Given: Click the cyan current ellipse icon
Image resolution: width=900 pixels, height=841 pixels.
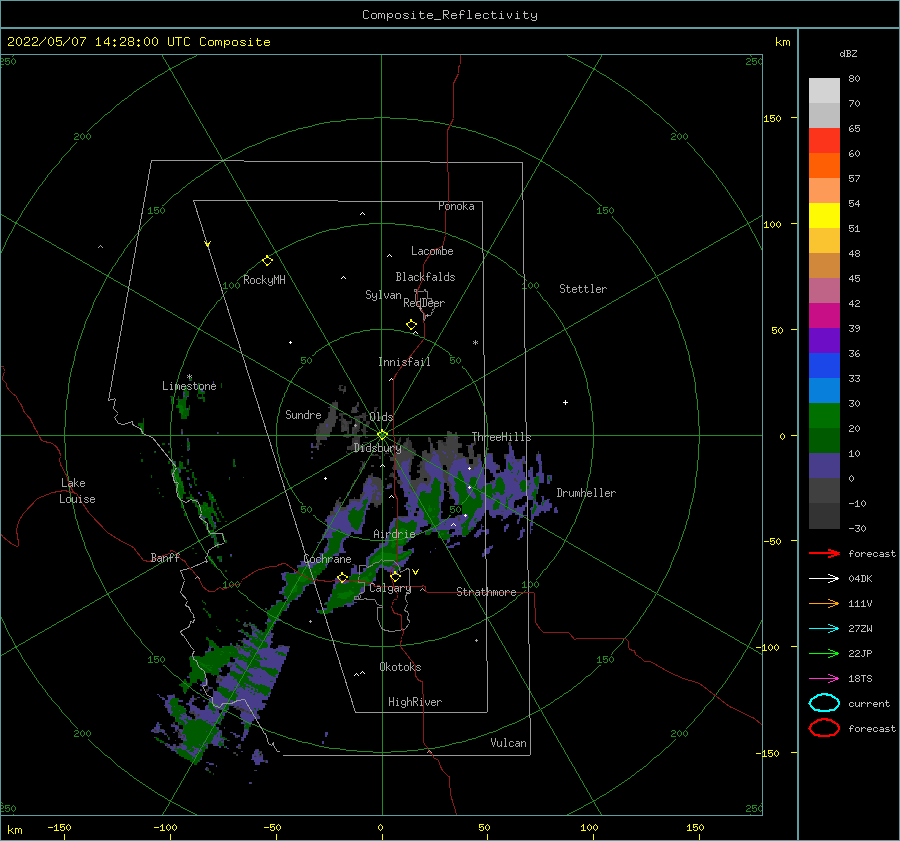Looking at the screenshot, I should [824, 703].
